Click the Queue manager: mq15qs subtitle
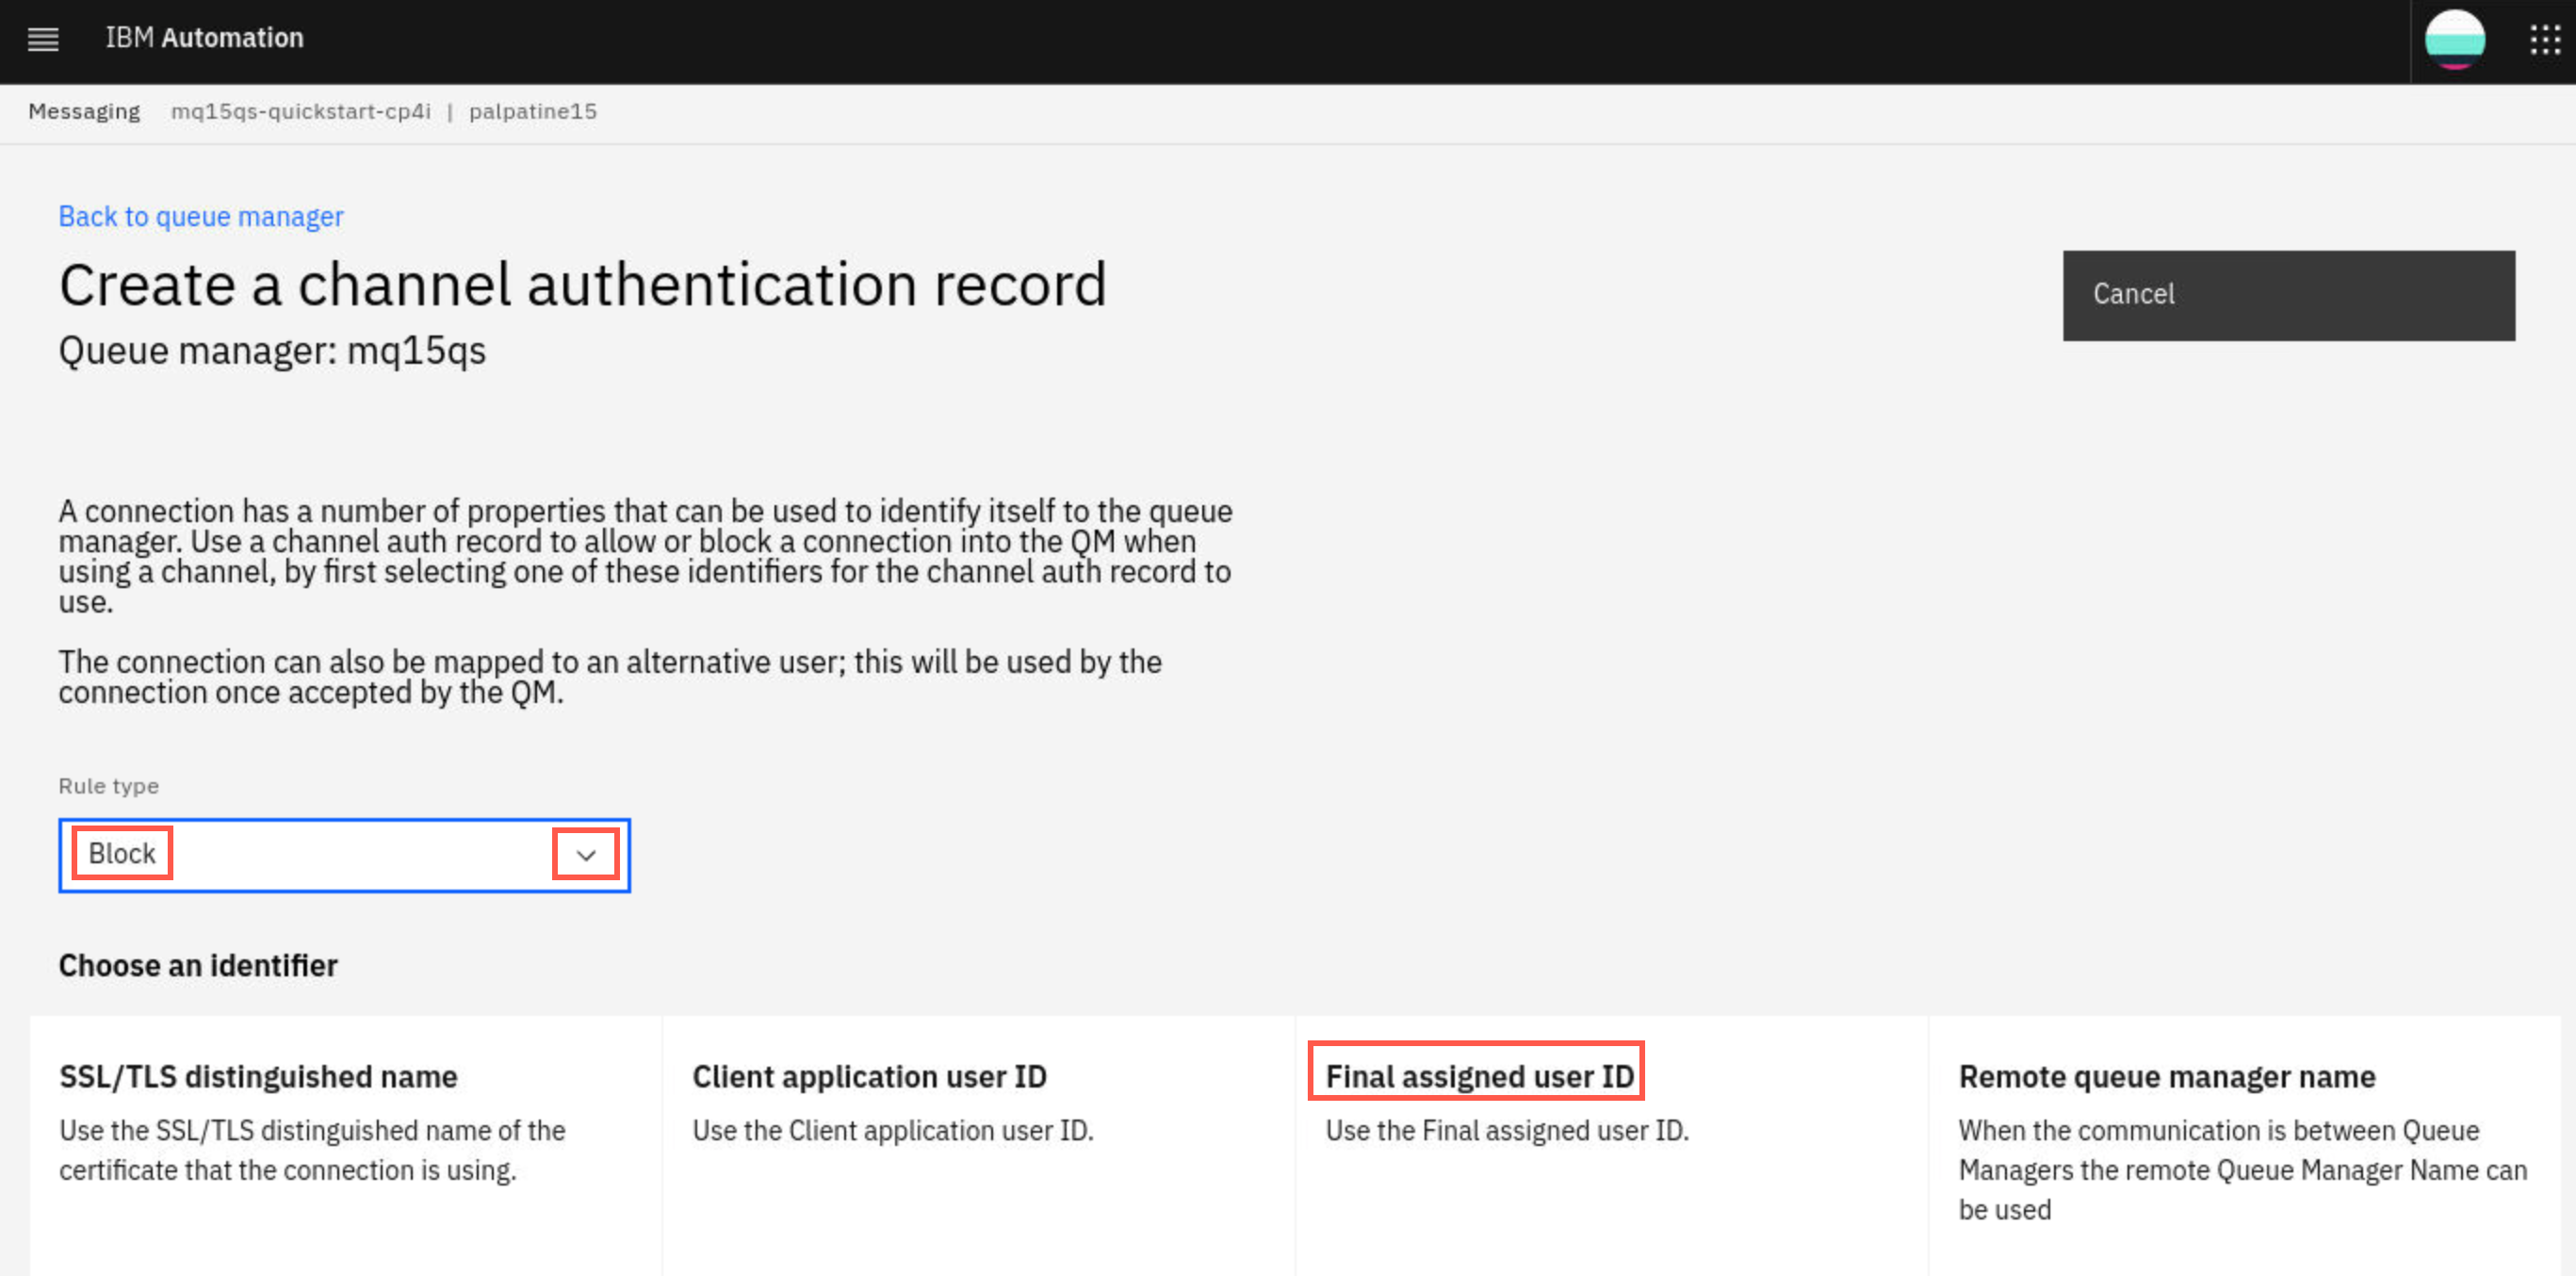This screenshot has width=2576, height=1276. [272, 351]
